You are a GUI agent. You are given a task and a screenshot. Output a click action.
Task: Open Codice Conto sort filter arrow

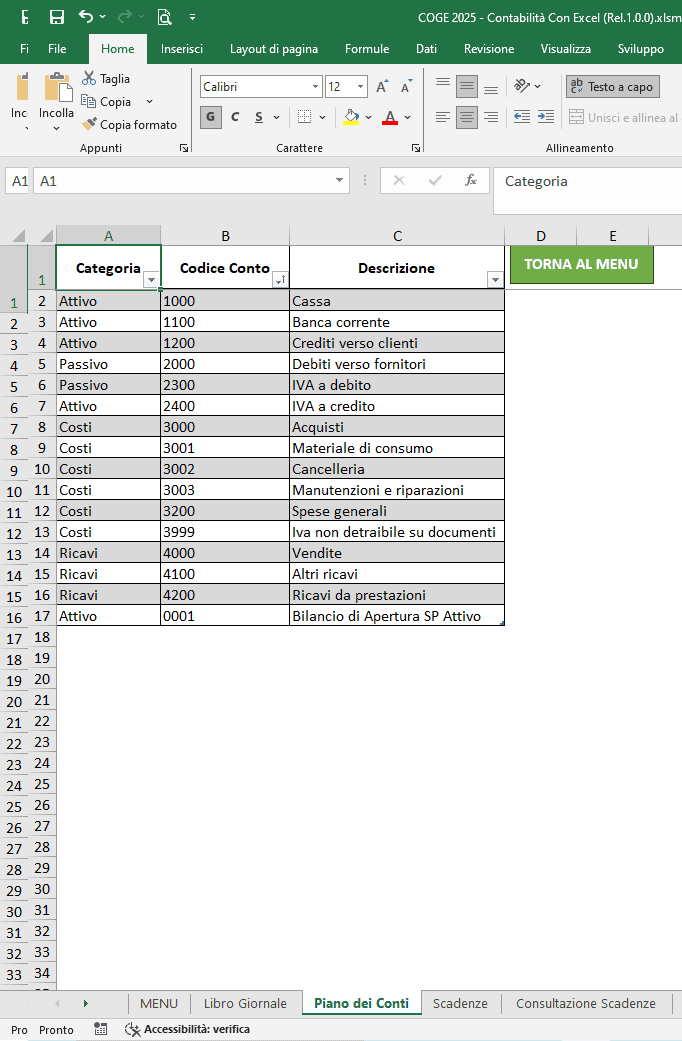coord(280,280)
